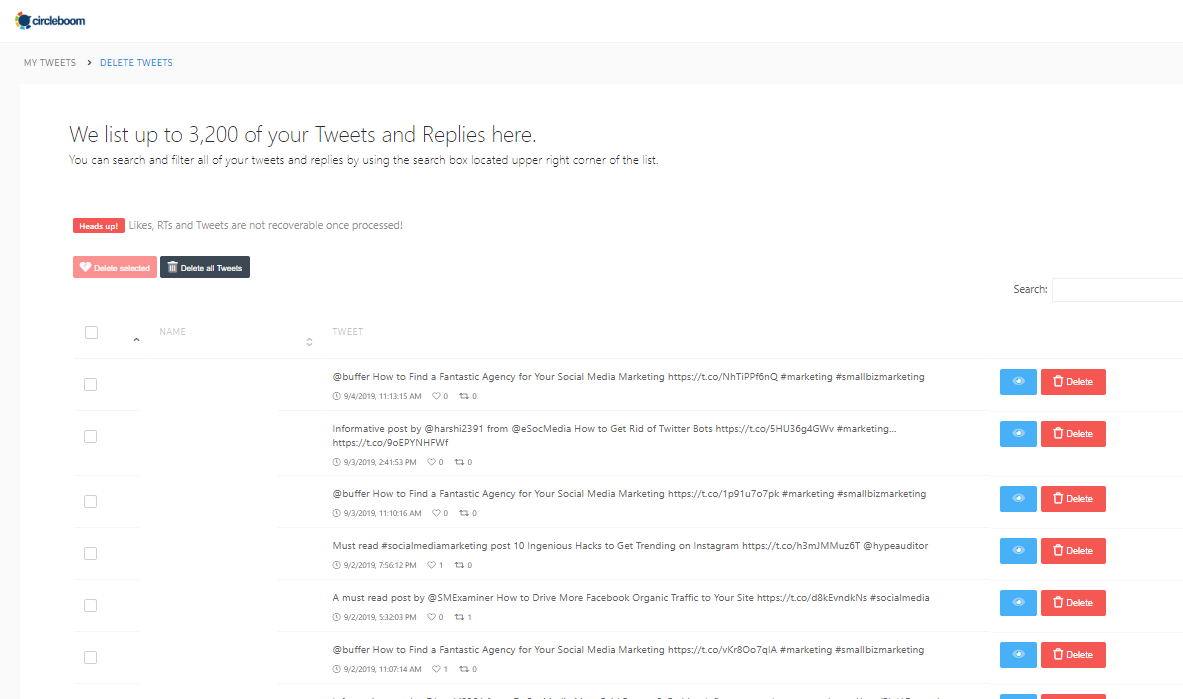Screen dimensions: 1183x699
Task: Check the box for the 9/4/2019 @buffer tweet
Action: (90, 384)
